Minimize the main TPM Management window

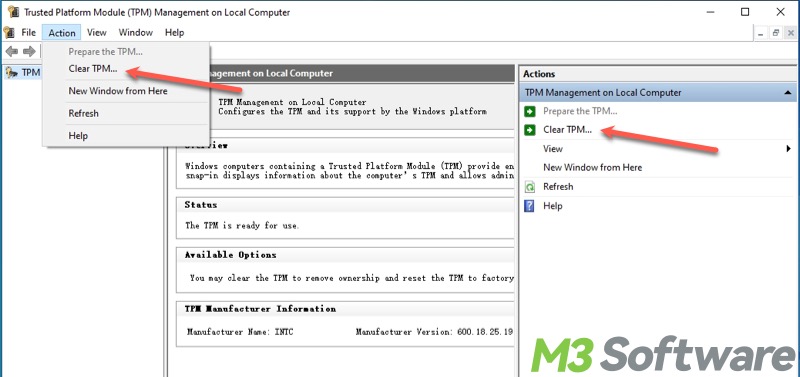click(710, 12)
